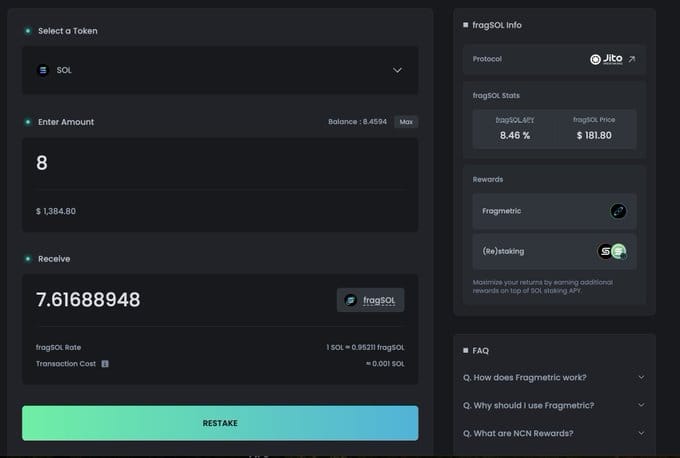Click the fragSOL APY label

point(515,120)
